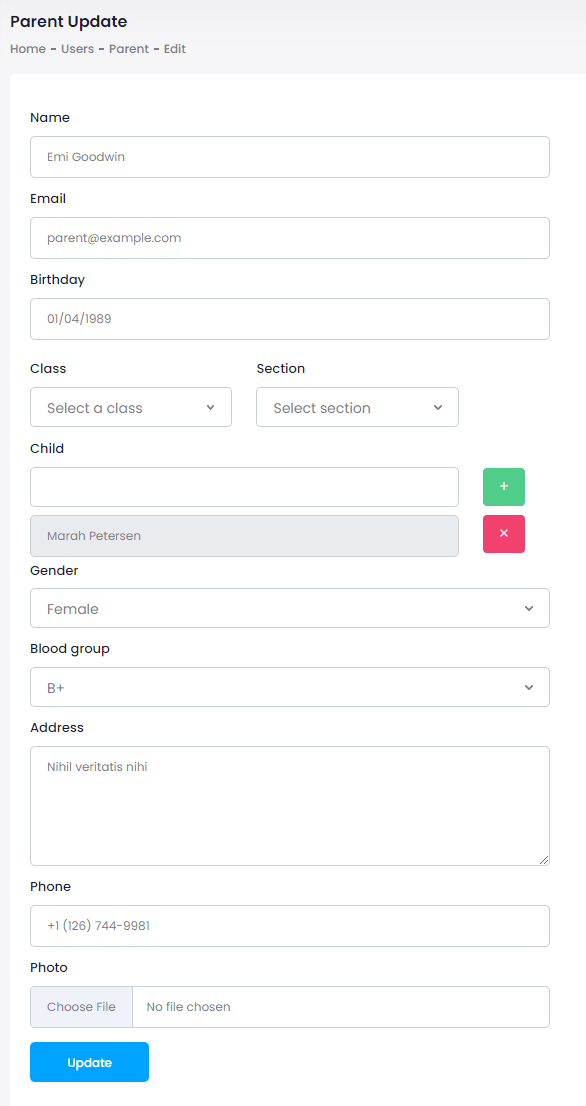Click the Section dropdown chevron arrow
Image resolution: width=586 pixels, height=1106 pixels.
pyautogui.click(x=437, y=408)
